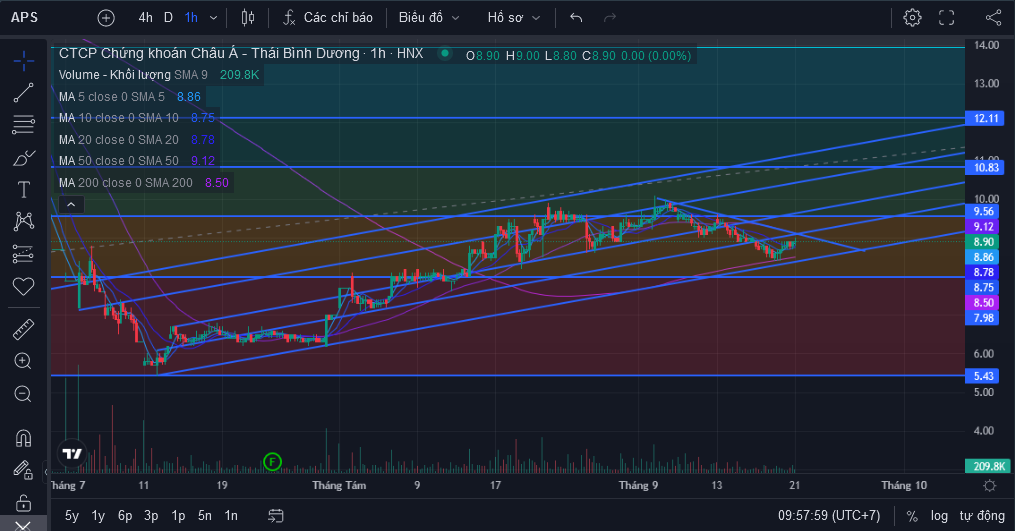The image size is (1015, 531).
Task: Select the MA 50 close SMA legend
Action: pos(136,161)
